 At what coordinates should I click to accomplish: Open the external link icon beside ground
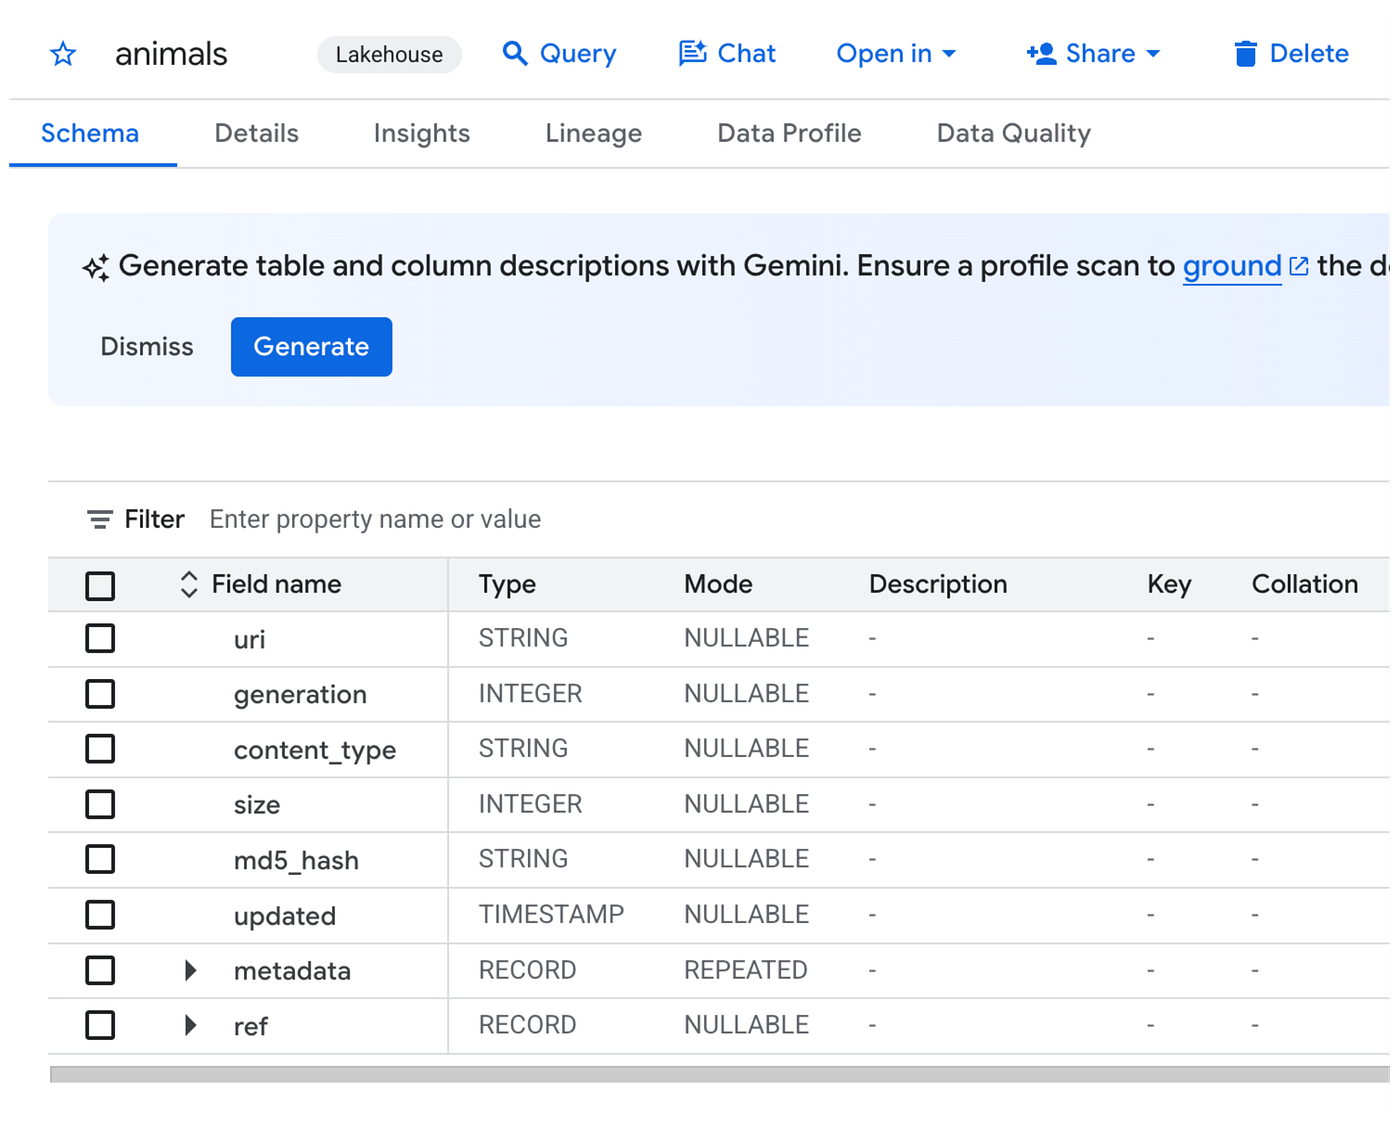(1299, 266)
